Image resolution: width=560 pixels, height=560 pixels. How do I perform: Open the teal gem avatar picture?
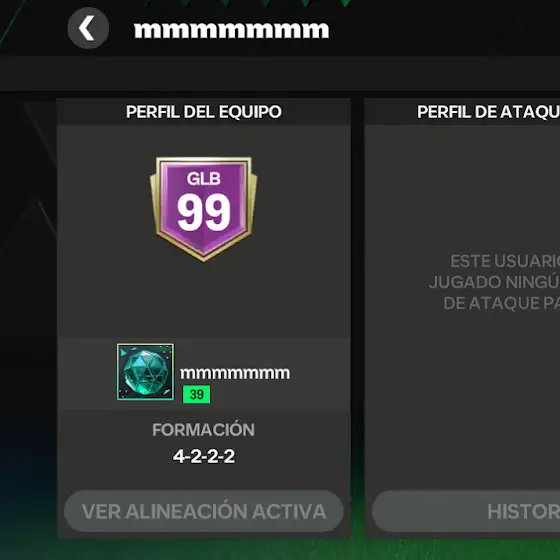(x=145, y=372)
